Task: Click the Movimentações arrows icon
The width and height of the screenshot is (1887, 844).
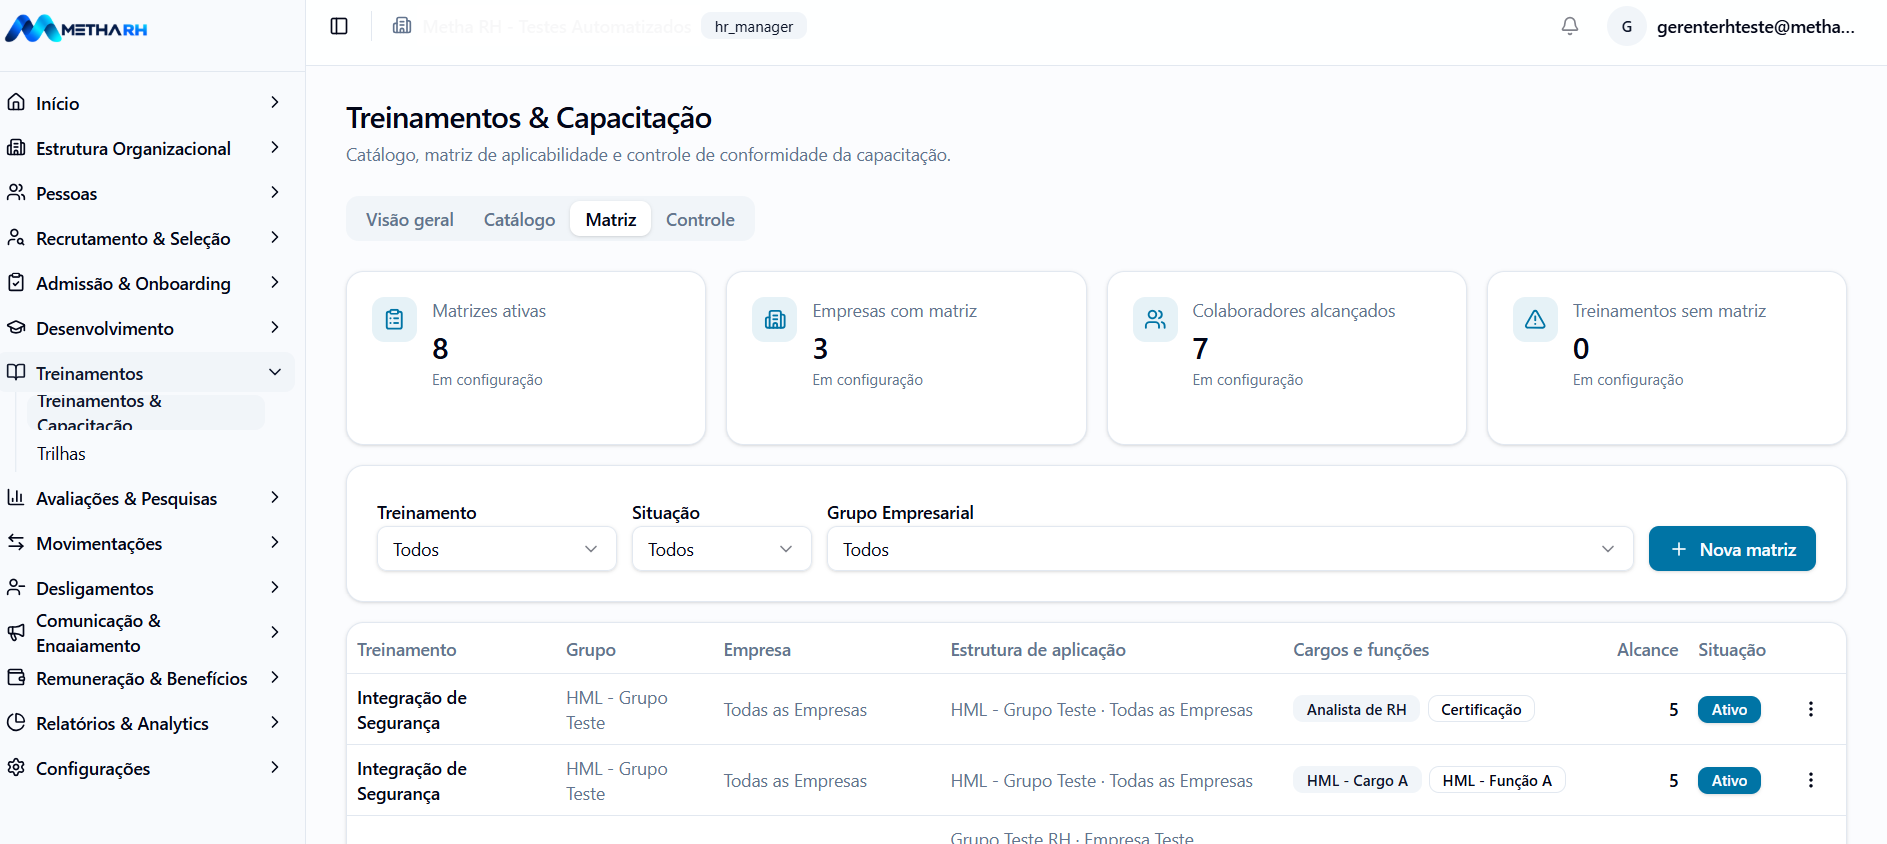Action: point(16,542)
